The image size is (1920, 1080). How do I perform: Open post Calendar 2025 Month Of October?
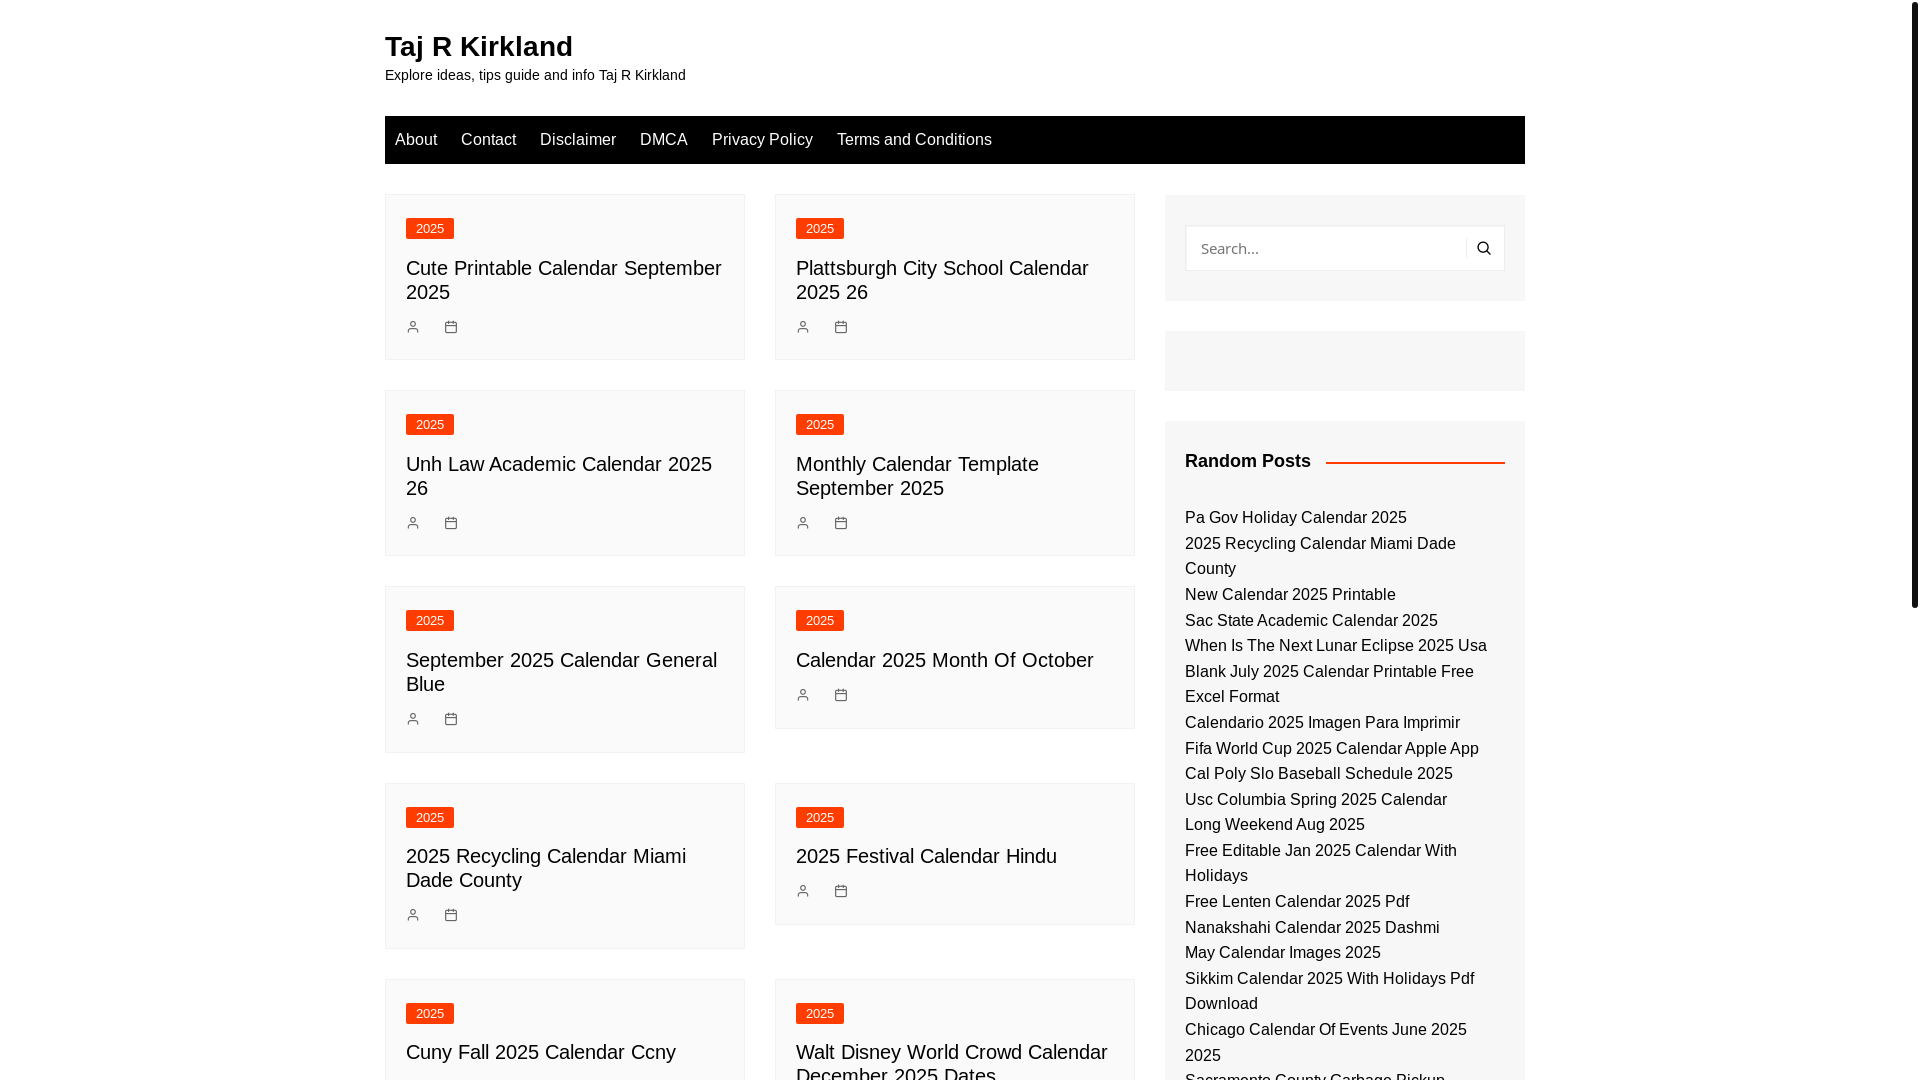click(945, 660)
